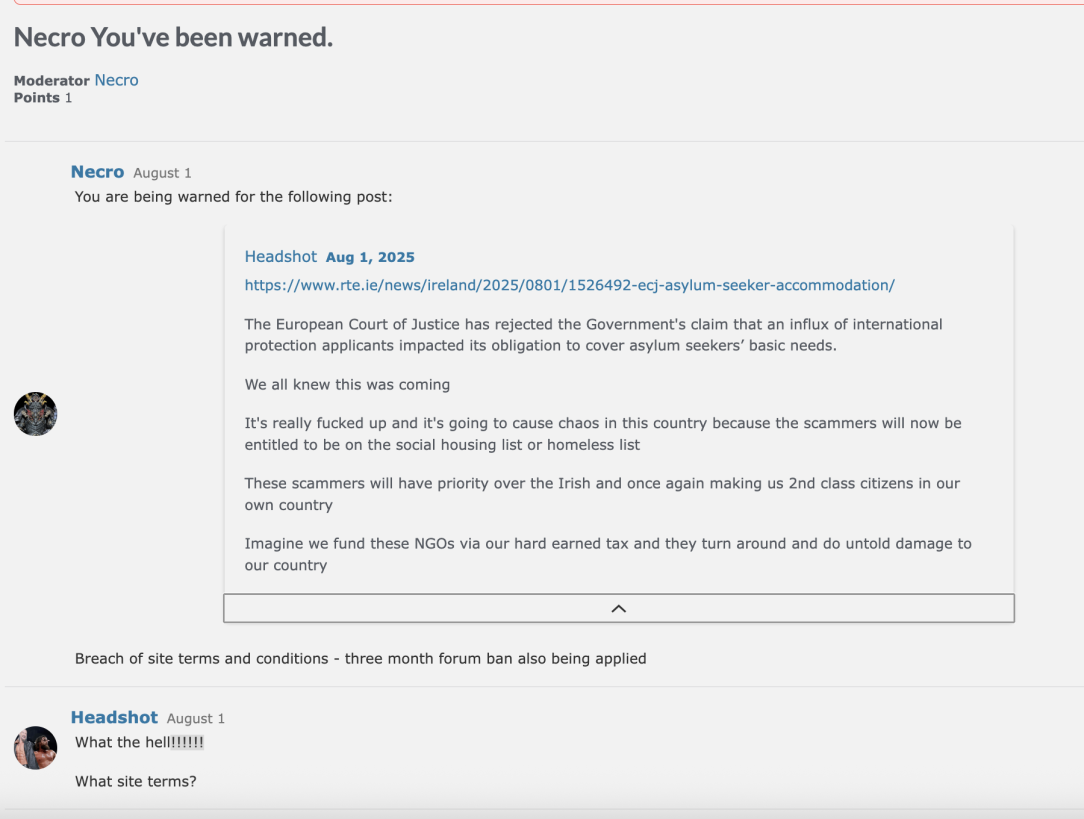Open the Headshot name in the quote header

click(281, 256)
